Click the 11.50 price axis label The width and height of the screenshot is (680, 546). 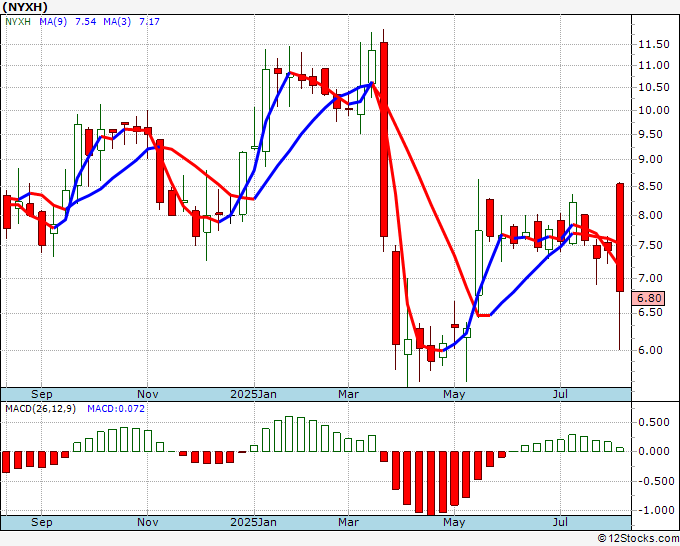click(x=654, y=44)
